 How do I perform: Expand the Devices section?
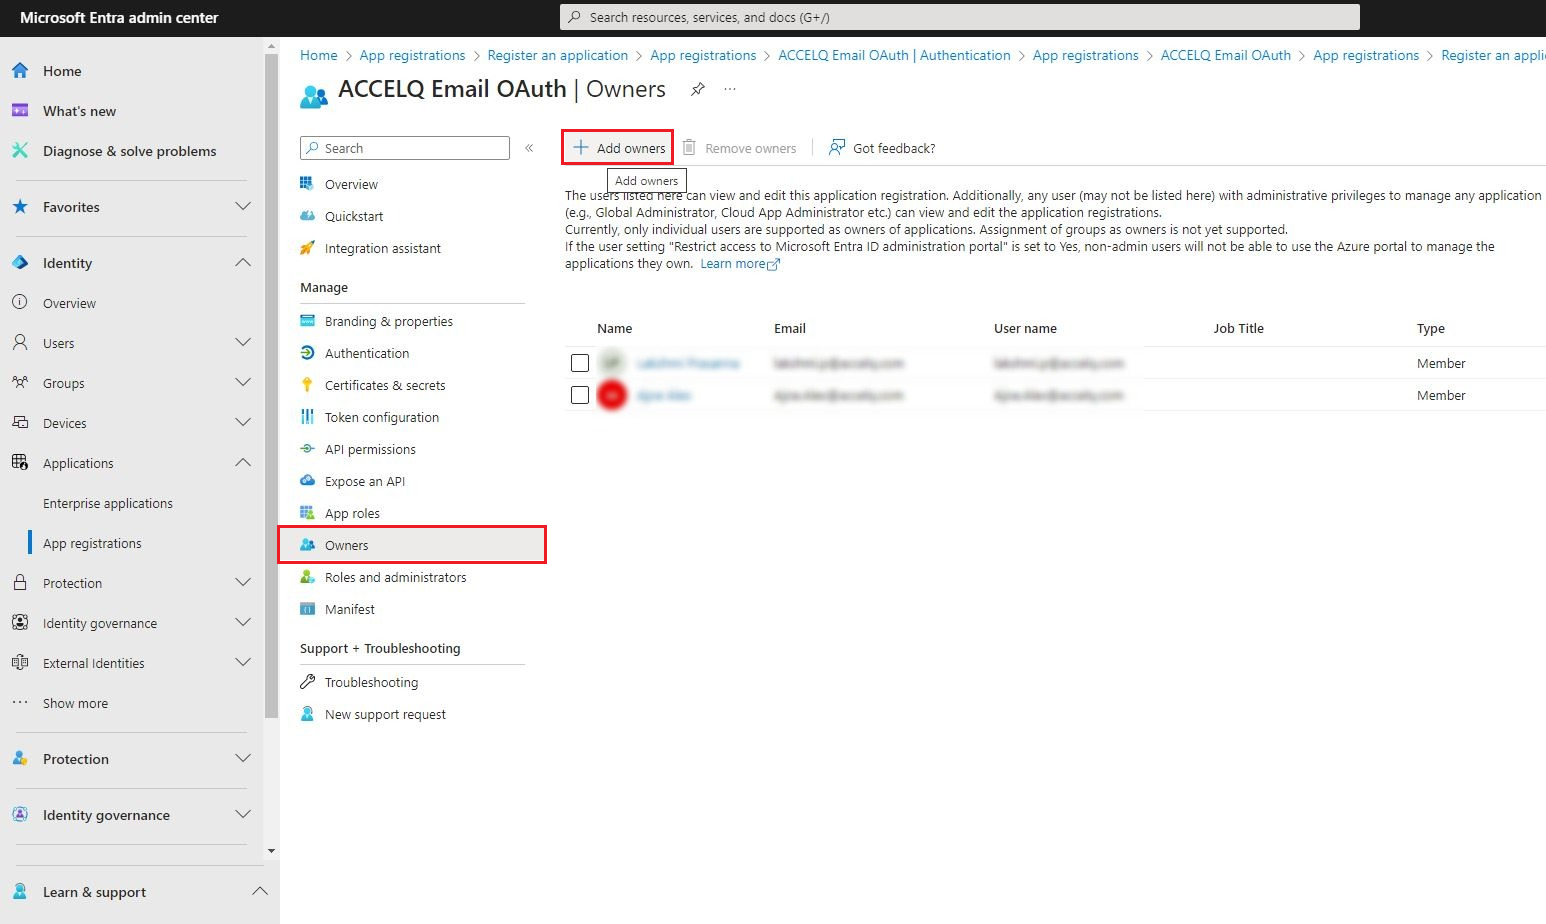(243, 422)
